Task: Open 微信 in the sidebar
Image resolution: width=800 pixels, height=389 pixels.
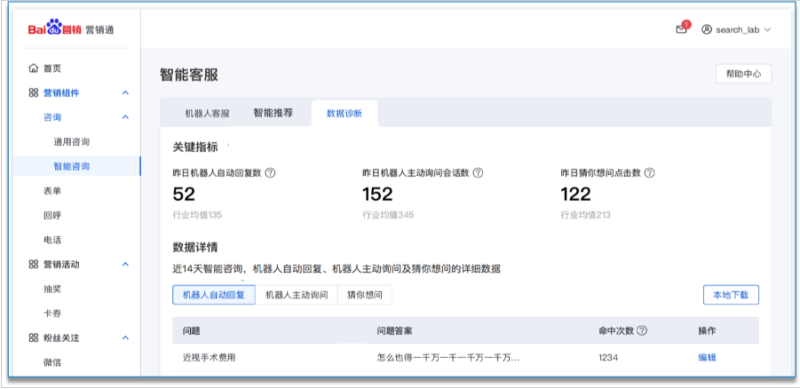Action: (53, 362)
